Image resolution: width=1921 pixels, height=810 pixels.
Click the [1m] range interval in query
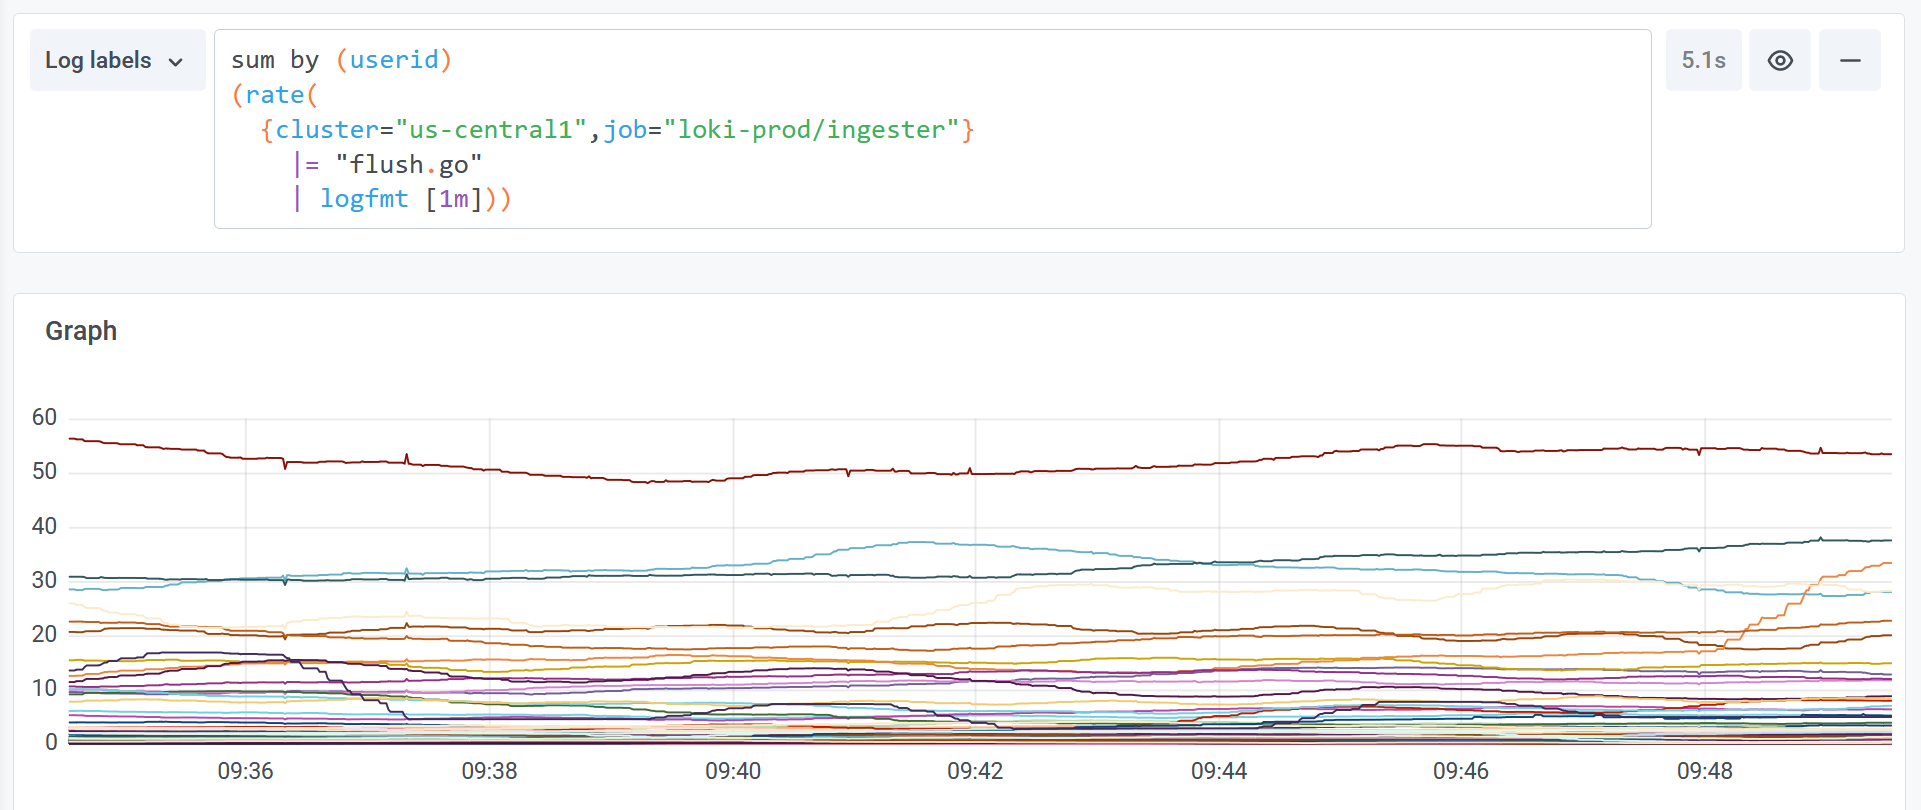(x=454, y=199)
